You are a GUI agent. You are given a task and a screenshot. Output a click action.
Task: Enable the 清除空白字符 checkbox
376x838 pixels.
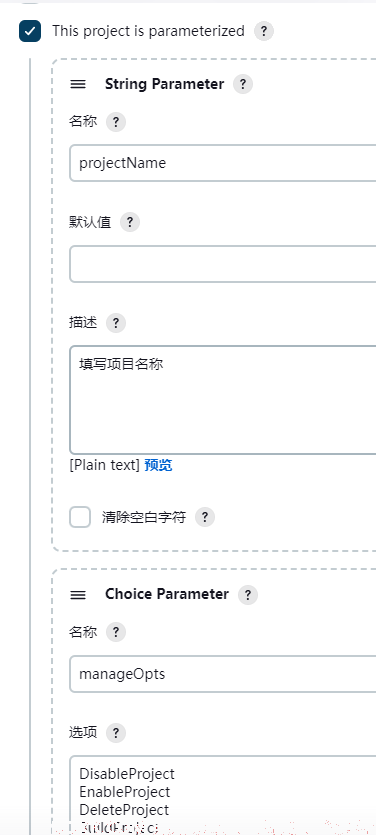point(80,517)
